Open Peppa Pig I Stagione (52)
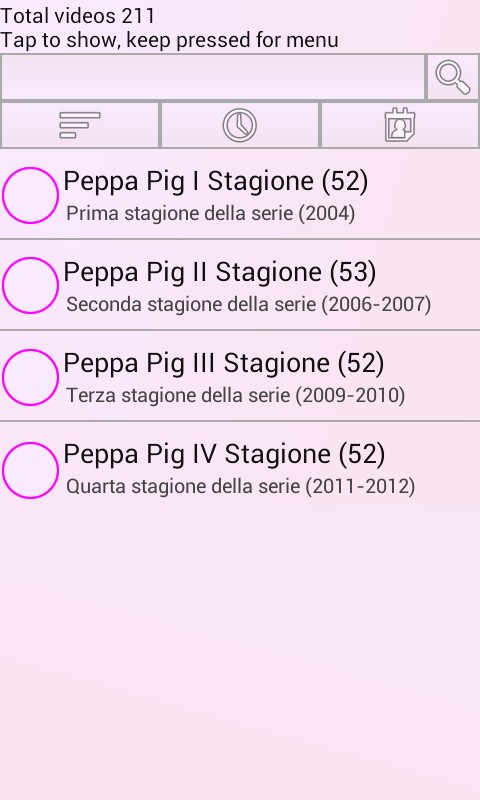The width and height of the screenshot is (480, 800). click(x=215, y=181)
